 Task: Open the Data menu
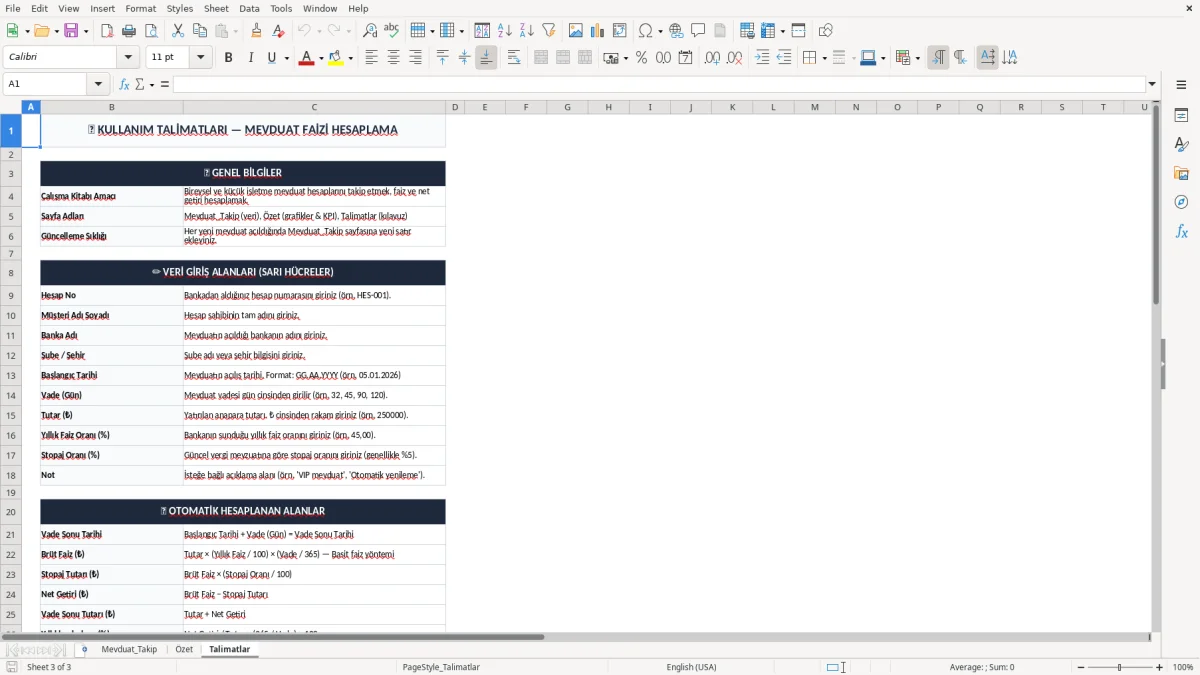click(x=249, y=8)
